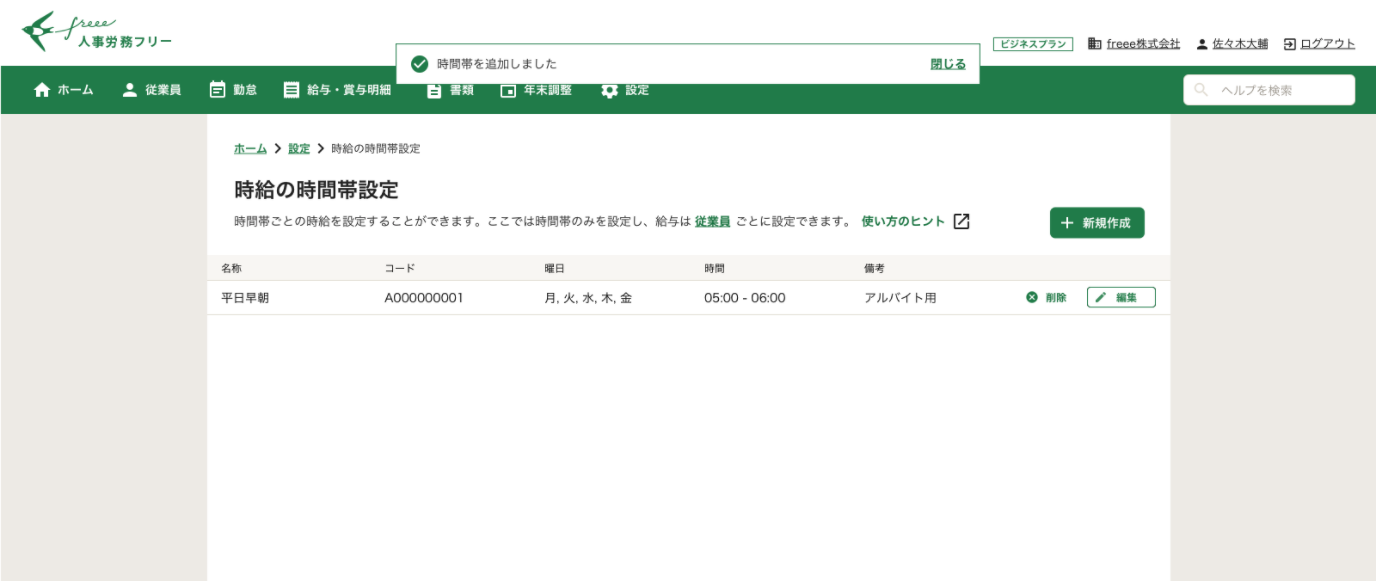Click the settings gear icon in the navbar
Screen dimensions: 1377x581
pyautogui.click(x=609, y=89)
